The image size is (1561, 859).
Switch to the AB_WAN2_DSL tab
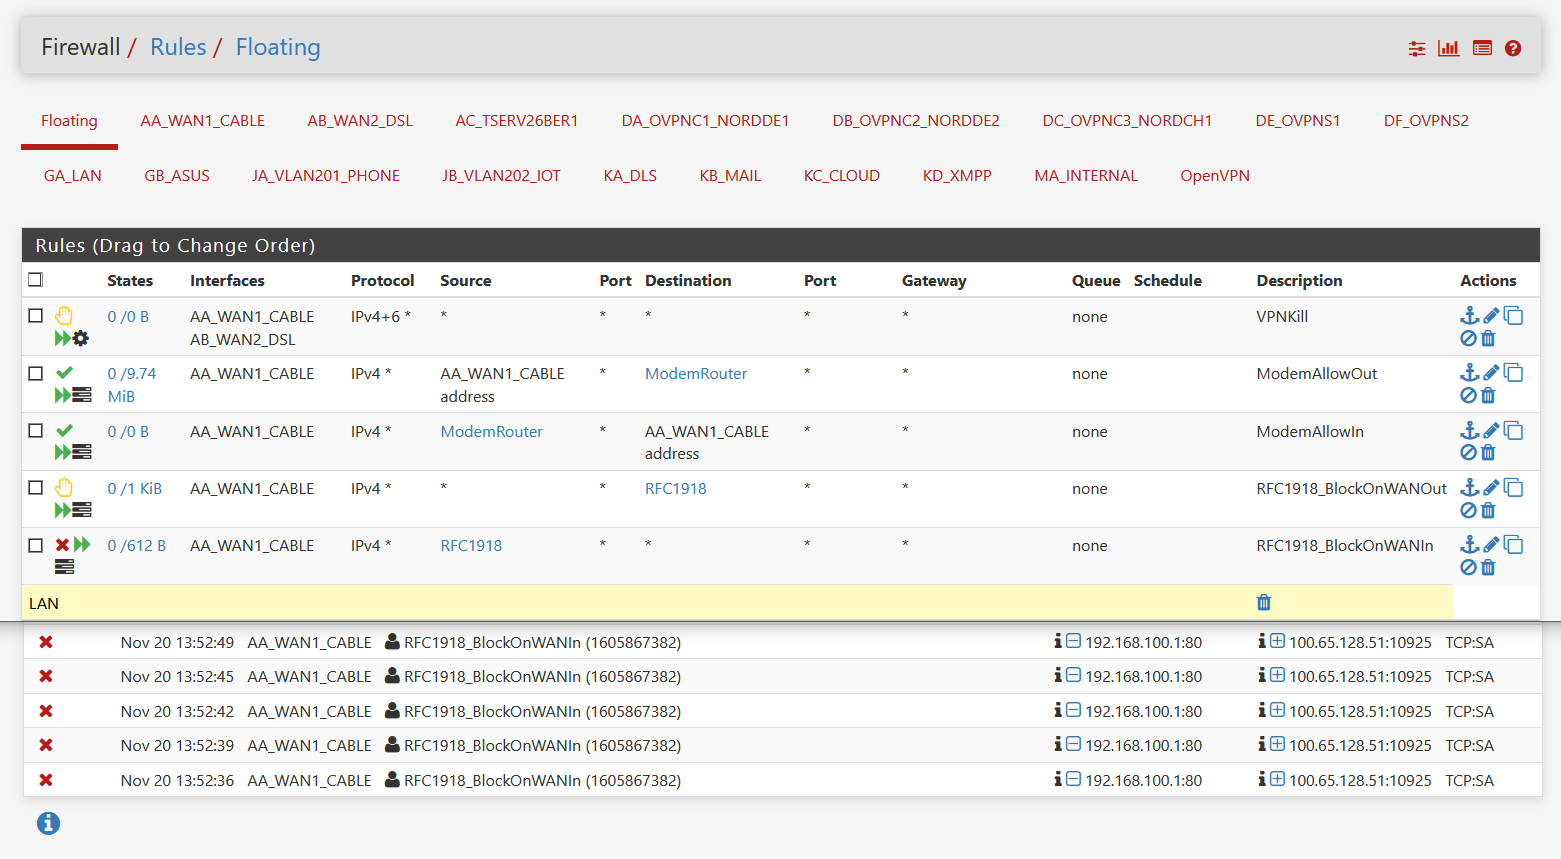[360, 121]
